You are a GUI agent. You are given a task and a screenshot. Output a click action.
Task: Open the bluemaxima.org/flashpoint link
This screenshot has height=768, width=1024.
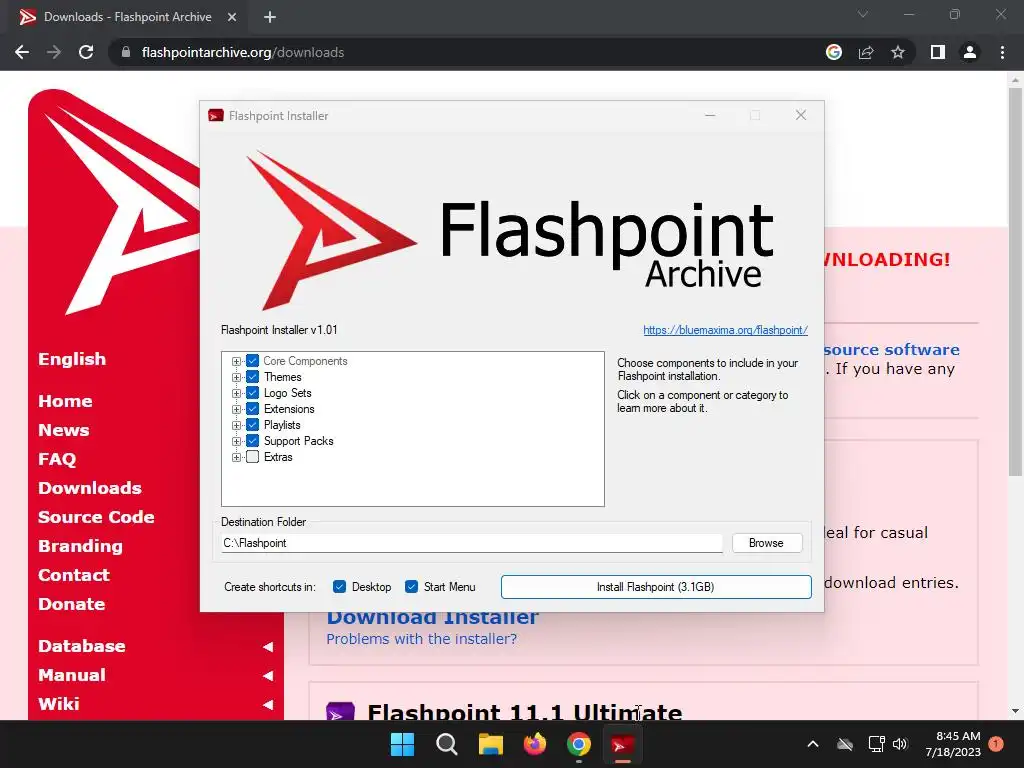(x=726, y=330)
